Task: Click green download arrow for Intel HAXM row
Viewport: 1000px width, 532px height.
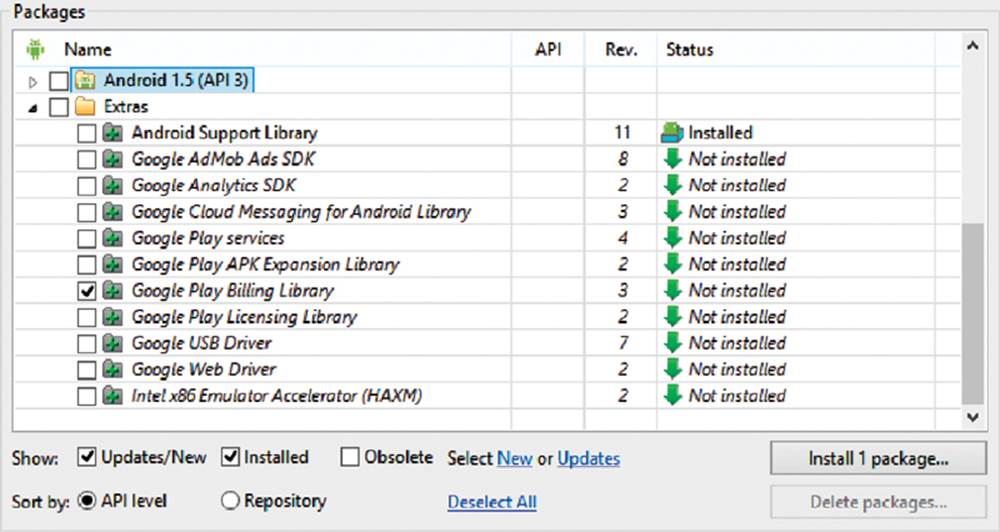Action: click(673, 395)
